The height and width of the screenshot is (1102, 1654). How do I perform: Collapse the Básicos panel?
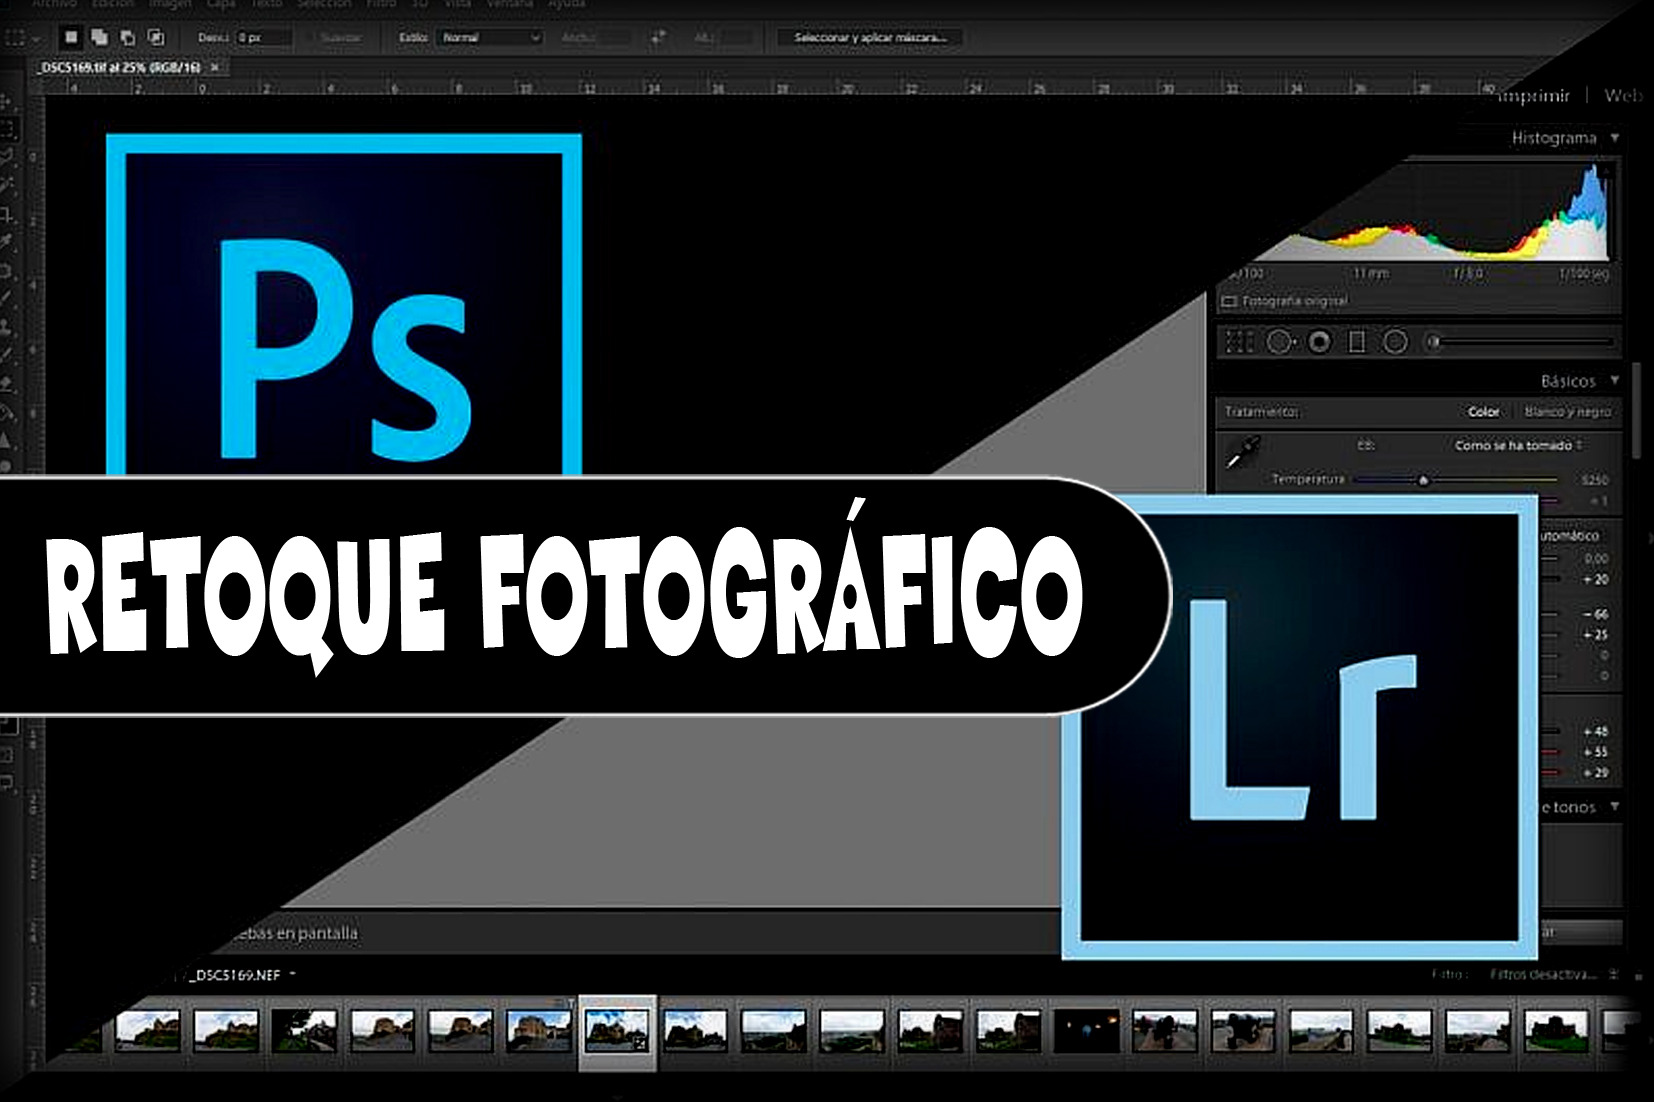tap(1615, 380)
